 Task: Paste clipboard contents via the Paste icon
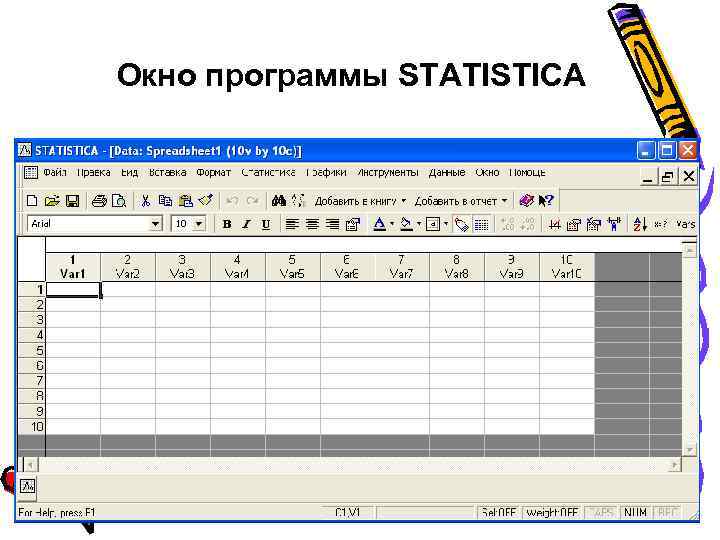(x=186, y=201)
